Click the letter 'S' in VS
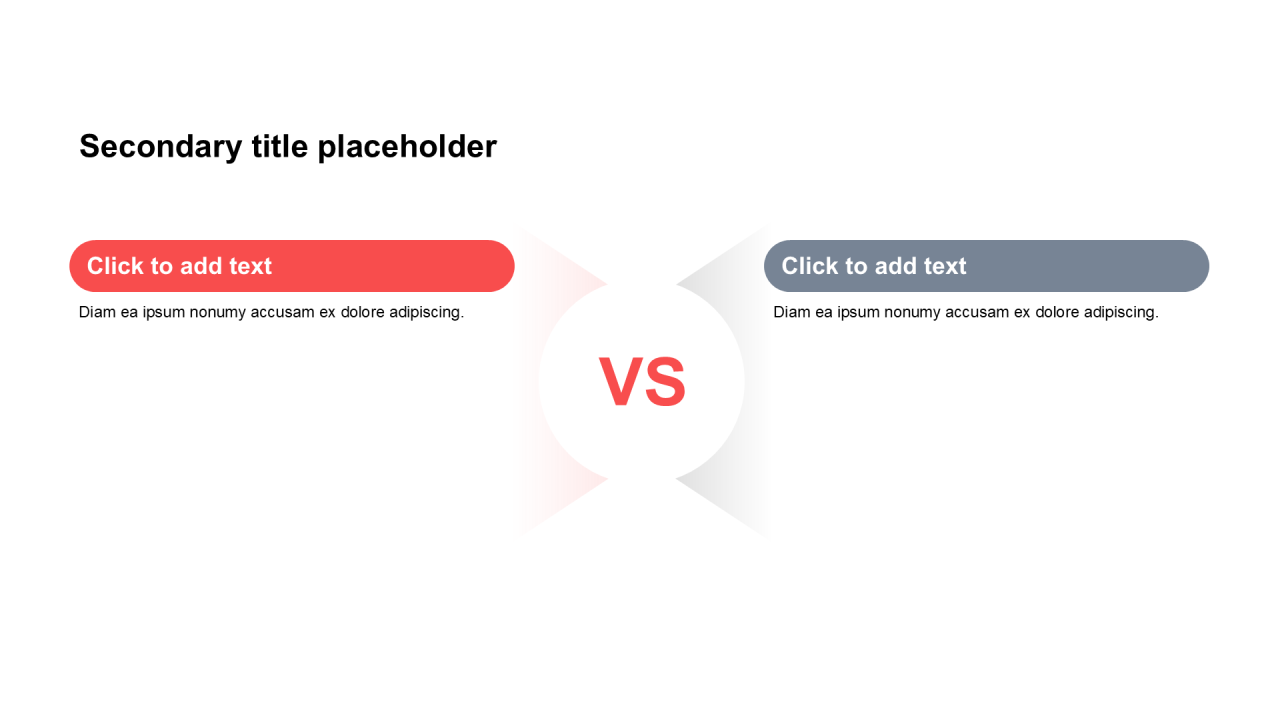The height and width of the screenshot is (720, 1280). tap(665, 382)
